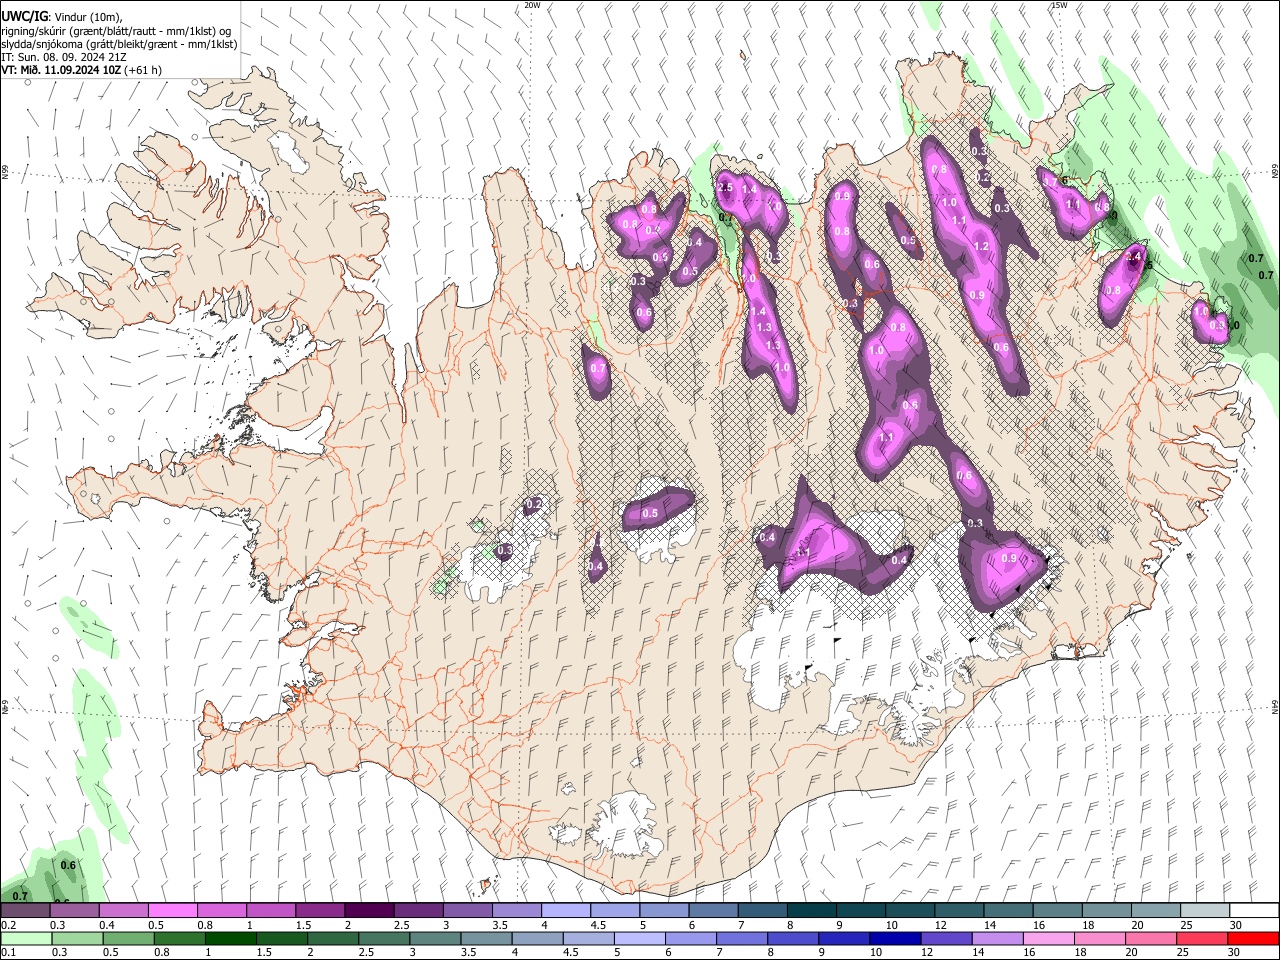Pick the light violet 14–16 rain legend swatch
The width and height of the screenshot is (1280, 960).
coord(996,938)
